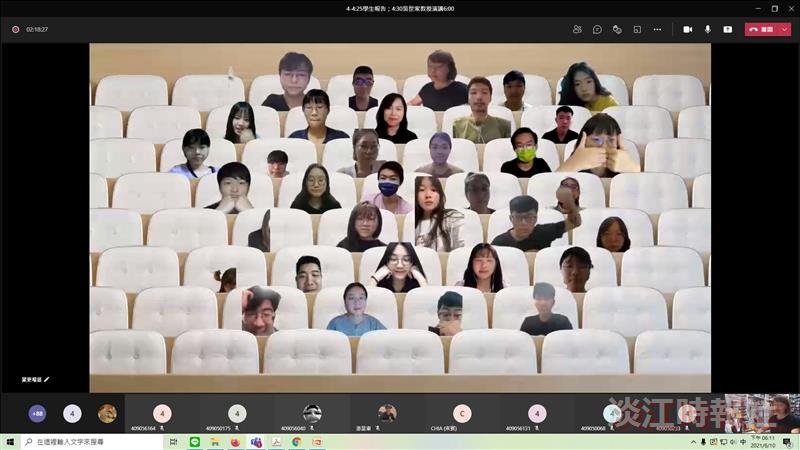Click the recording indicator icon
The height and width of the screenshot is (450, 800).
[16, 30]
